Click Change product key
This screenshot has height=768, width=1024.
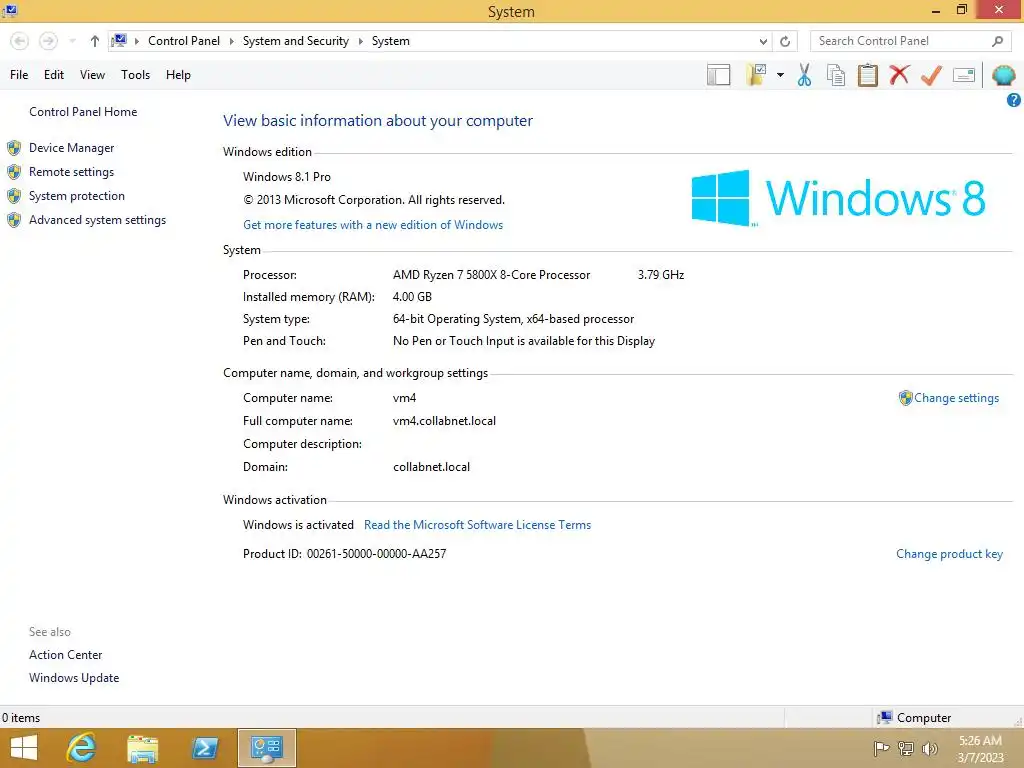click(949, 554)
